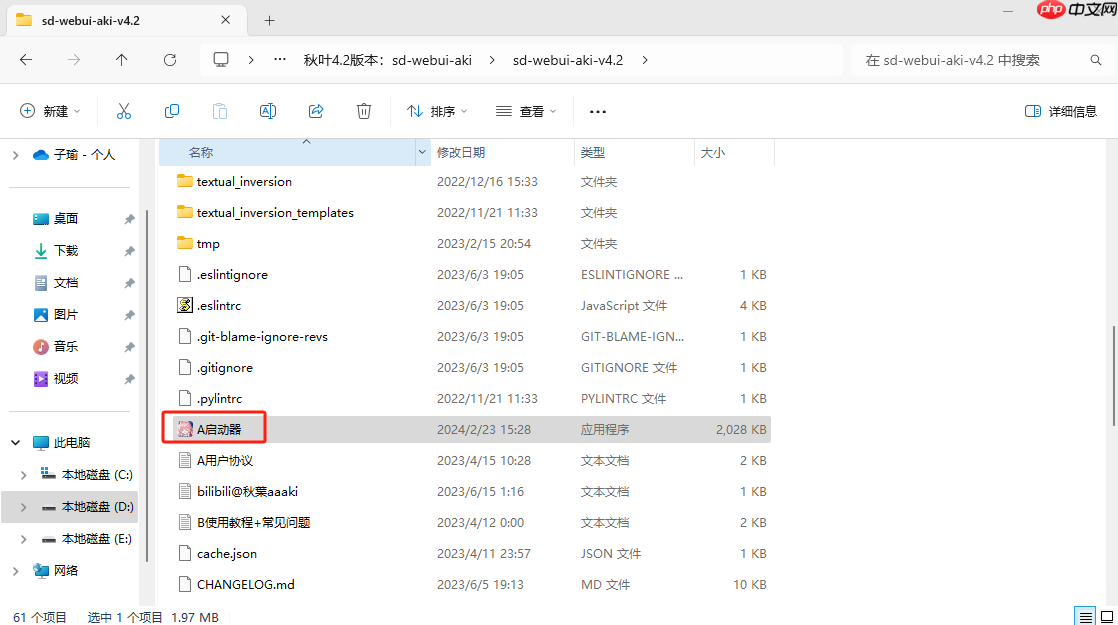Screen dimensions: 1118x625
Task: Share the file using the share icon
Action: tap(315, 111)
